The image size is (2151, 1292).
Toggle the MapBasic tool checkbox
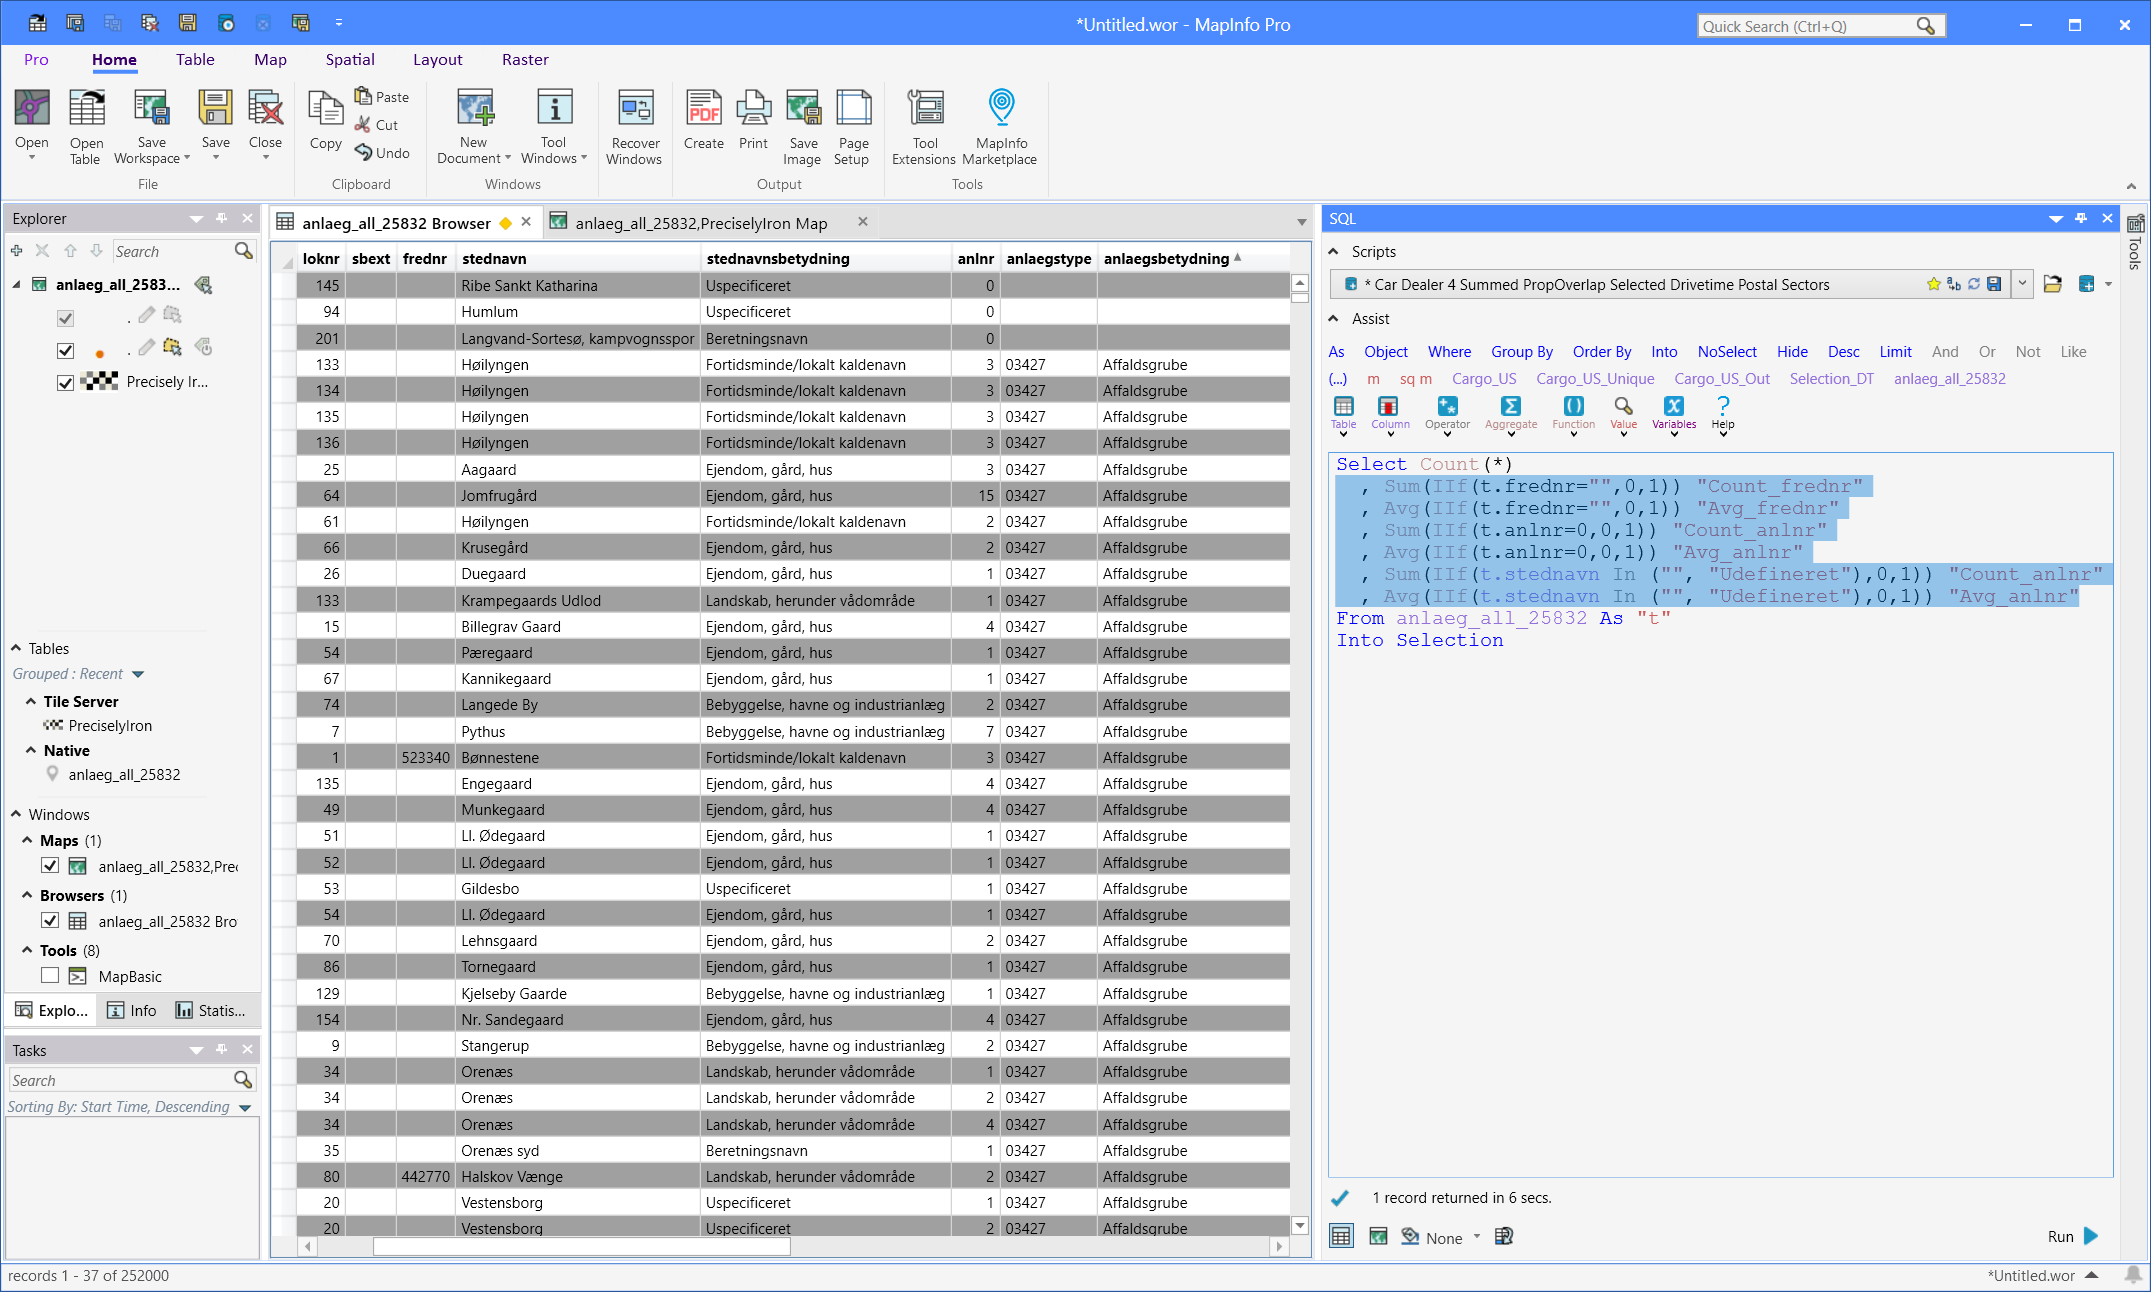(x=50, y=976)
